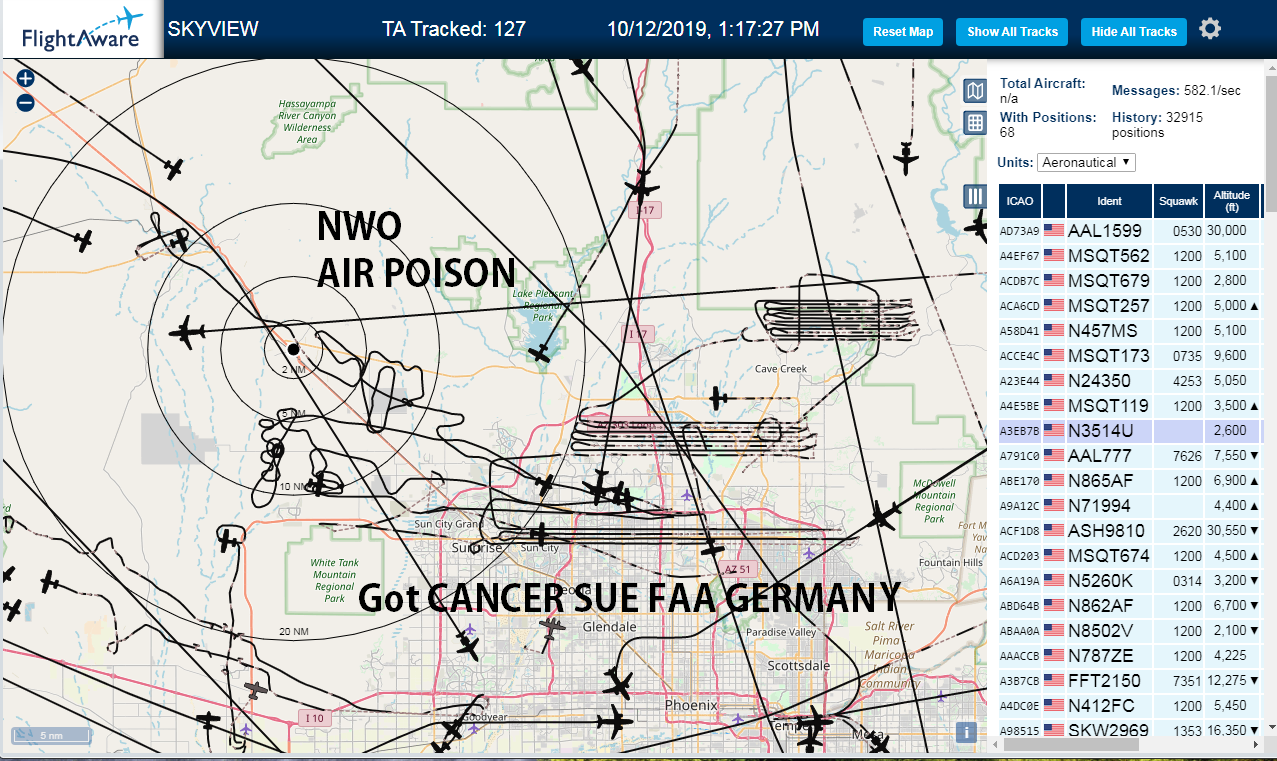Viewport: 1277px width, 761px height.
Task: Select flight MSQT257 row
Action: click(x=1129, y=306)
